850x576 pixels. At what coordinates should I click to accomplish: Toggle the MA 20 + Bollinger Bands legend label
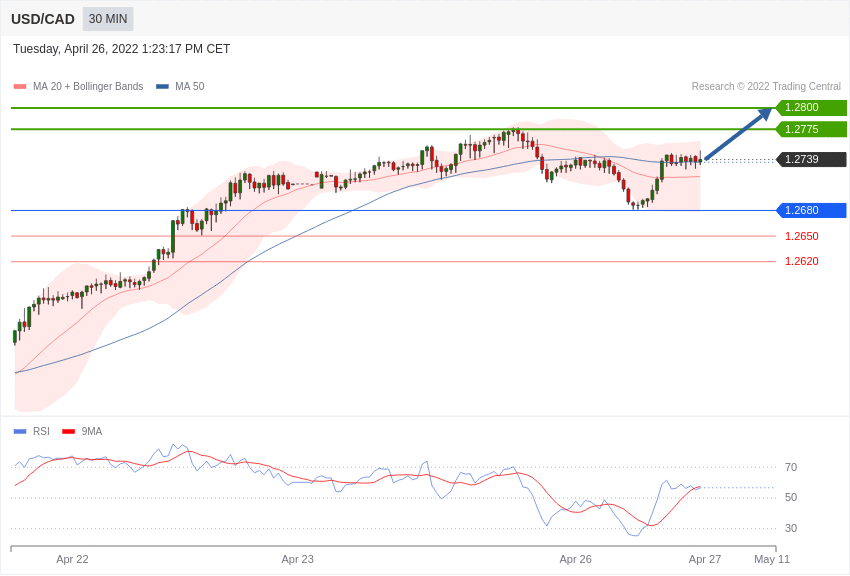click(x=88, y=87)
